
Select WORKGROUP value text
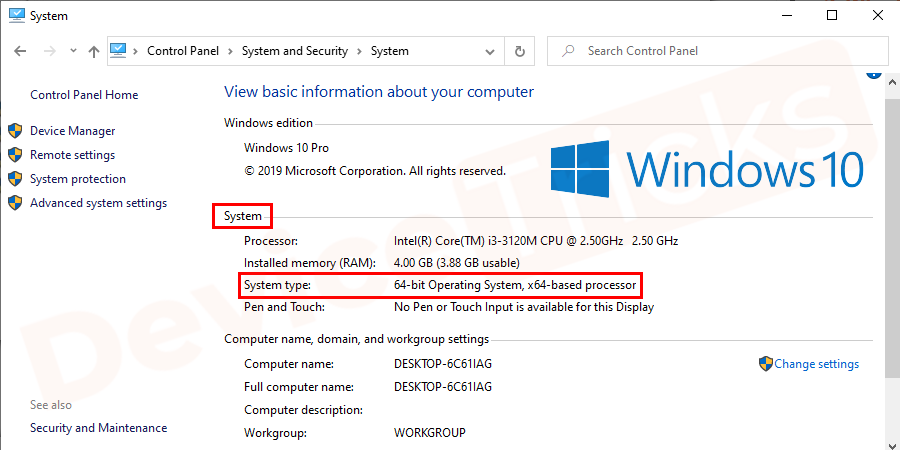[x=430, y=432]
